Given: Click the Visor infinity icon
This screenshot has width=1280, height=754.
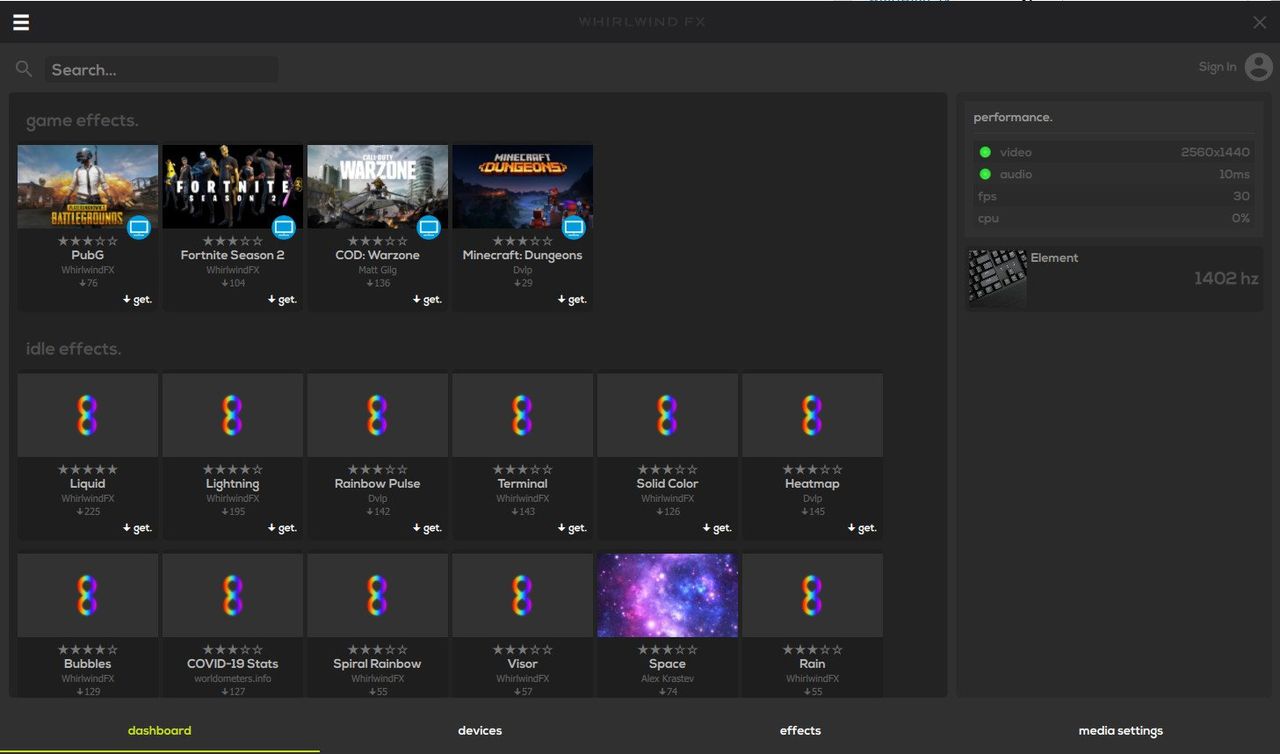Looking at the screenshot, I should 523,595.
